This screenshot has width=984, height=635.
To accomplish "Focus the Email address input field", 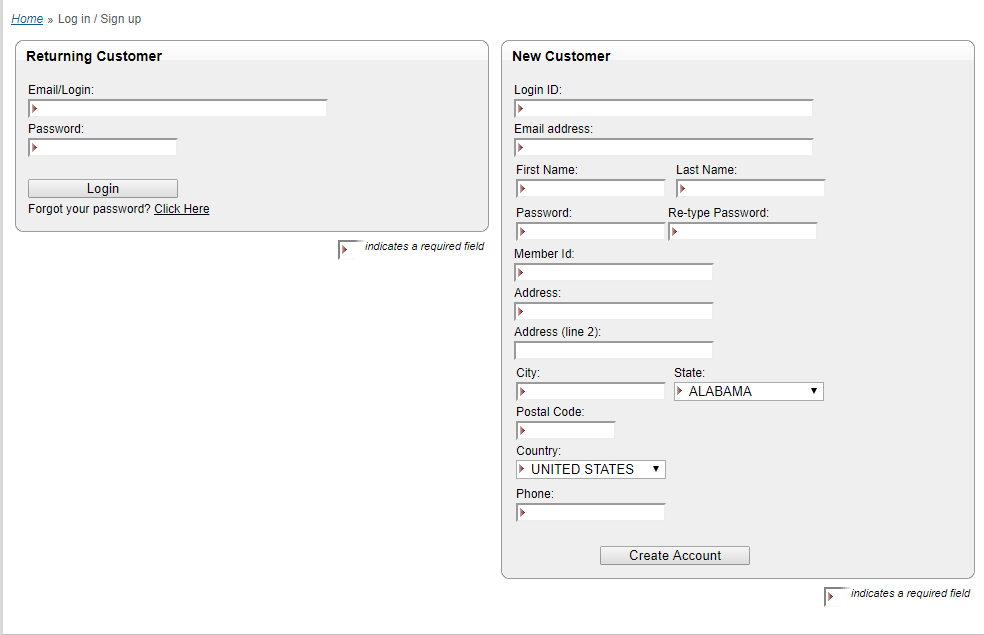I will coord(664,147).
